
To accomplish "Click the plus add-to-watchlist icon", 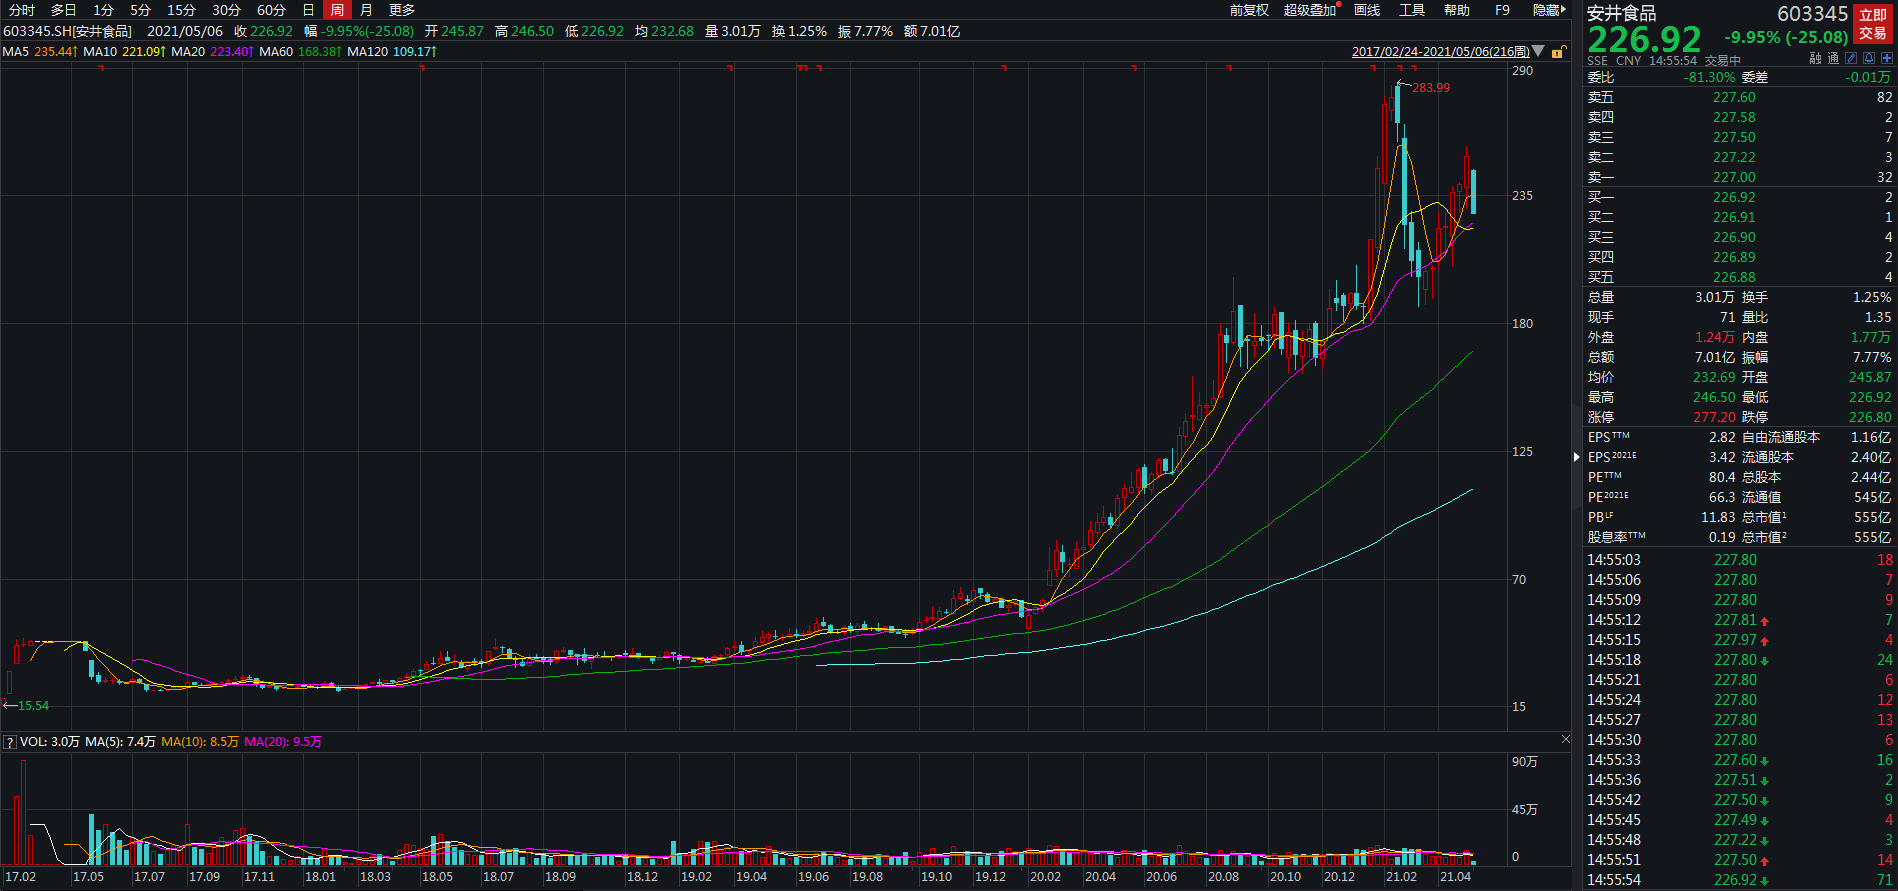I will pyautogui.click(x=1886, y=59).
